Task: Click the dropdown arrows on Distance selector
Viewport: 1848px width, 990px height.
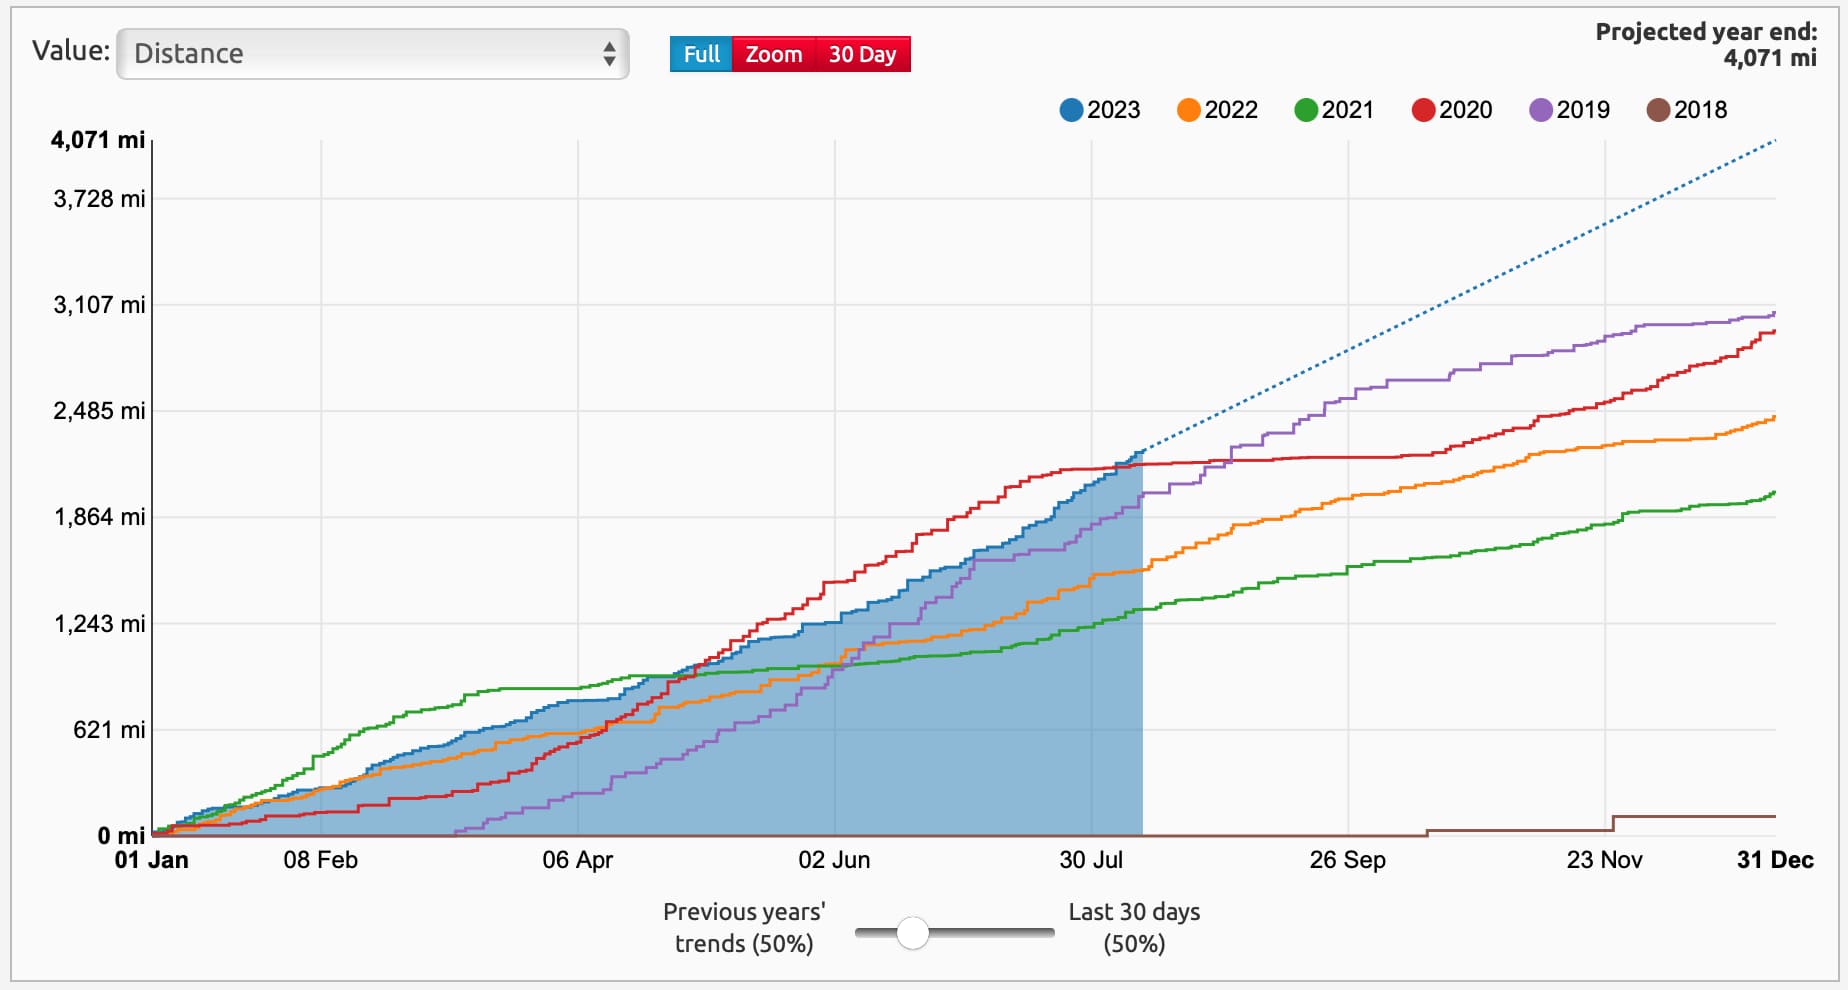Action: [608, 54]
